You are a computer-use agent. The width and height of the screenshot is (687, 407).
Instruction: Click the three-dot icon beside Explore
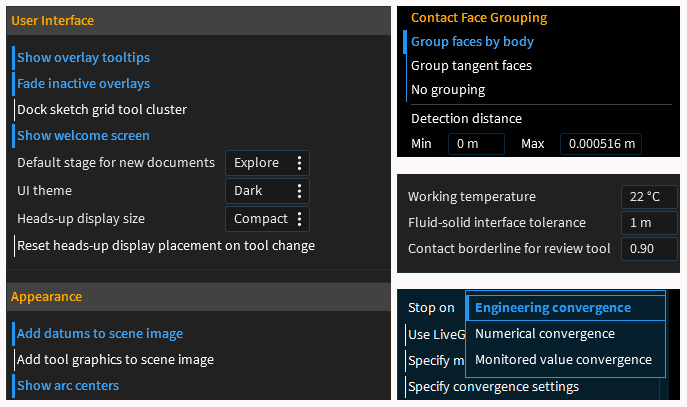(x=299, y=163)
